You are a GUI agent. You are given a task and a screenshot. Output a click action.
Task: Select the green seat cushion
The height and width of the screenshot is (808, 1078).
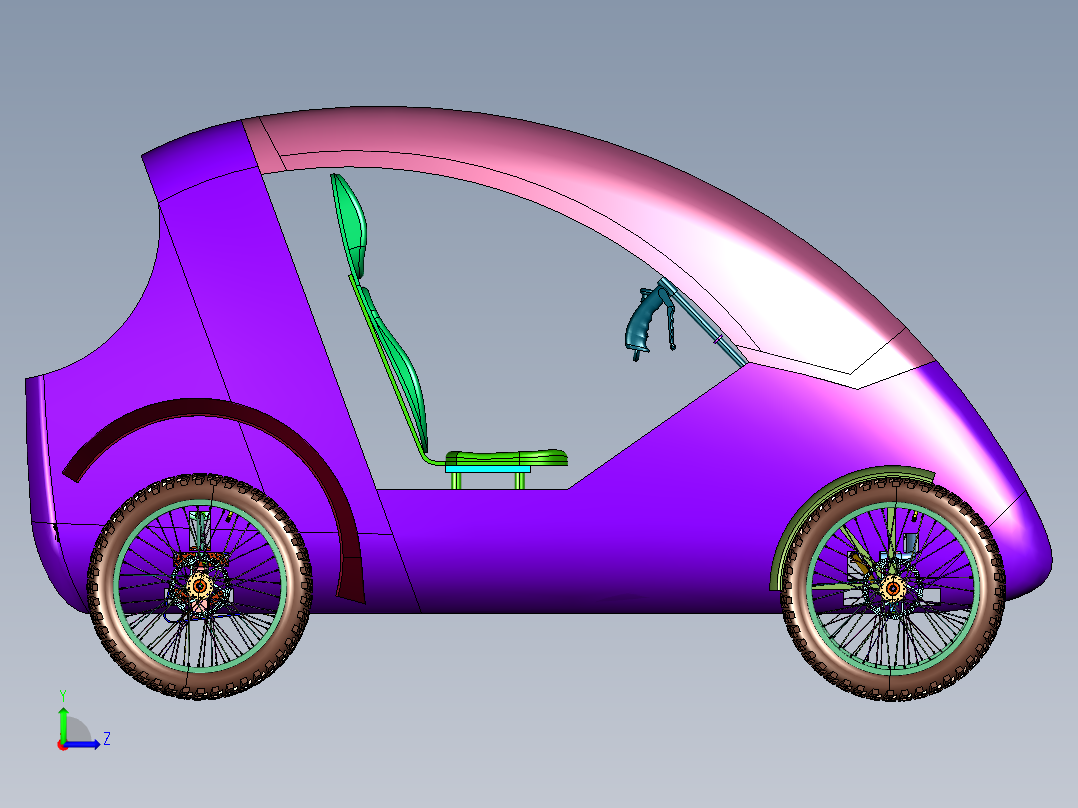coord(507,457)
